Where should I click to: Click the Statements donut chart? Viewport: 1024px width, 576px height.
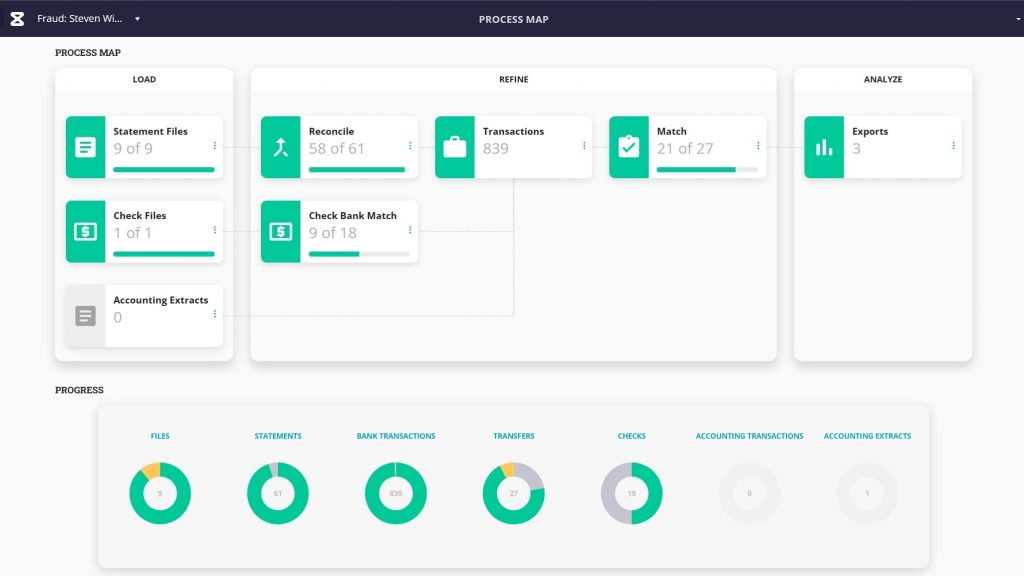point(278,493)
